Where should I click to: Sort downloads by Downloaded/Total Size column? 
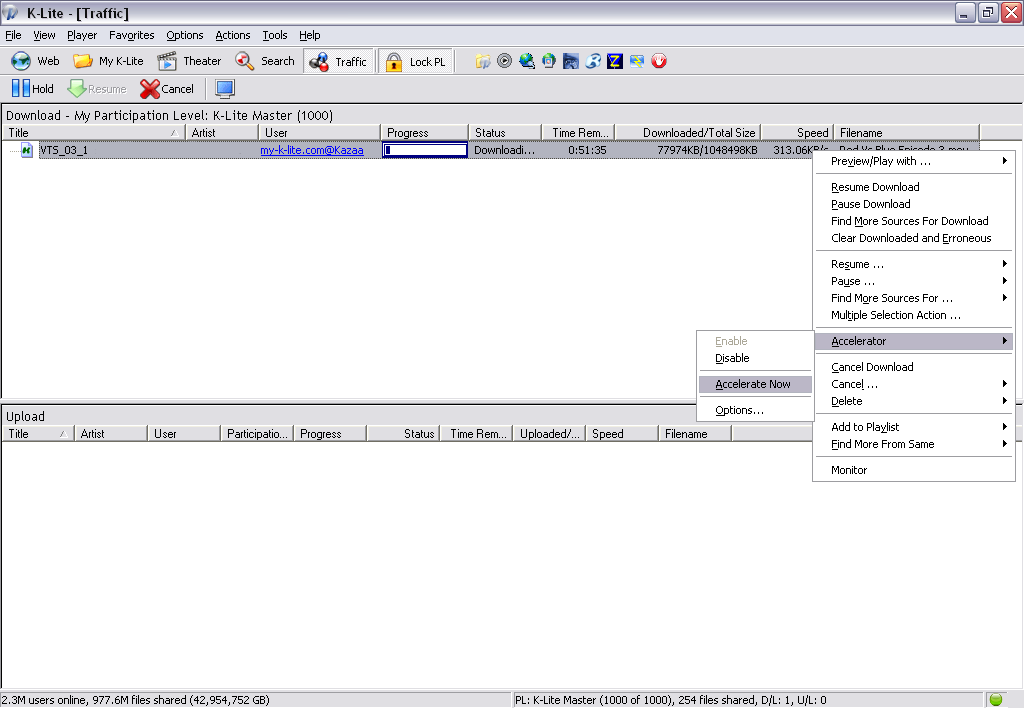point(688,133)
